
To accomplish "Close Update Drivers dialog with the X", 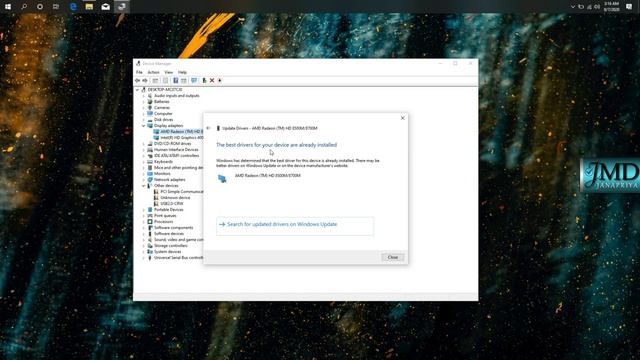I will click(402, 118).
